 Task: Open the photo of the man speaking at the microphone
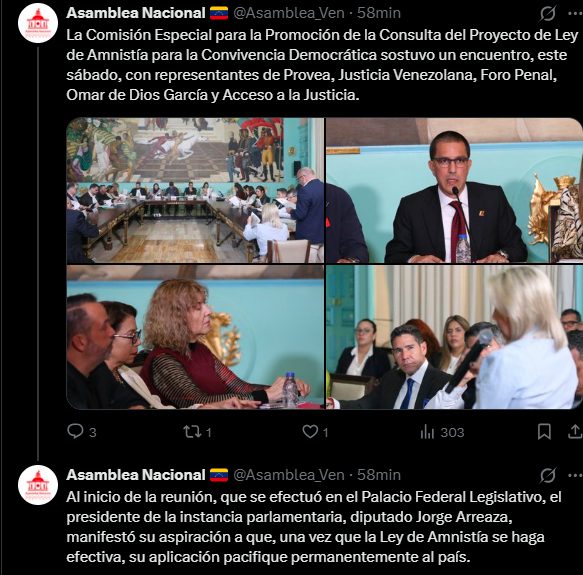[x=454, y=190]
